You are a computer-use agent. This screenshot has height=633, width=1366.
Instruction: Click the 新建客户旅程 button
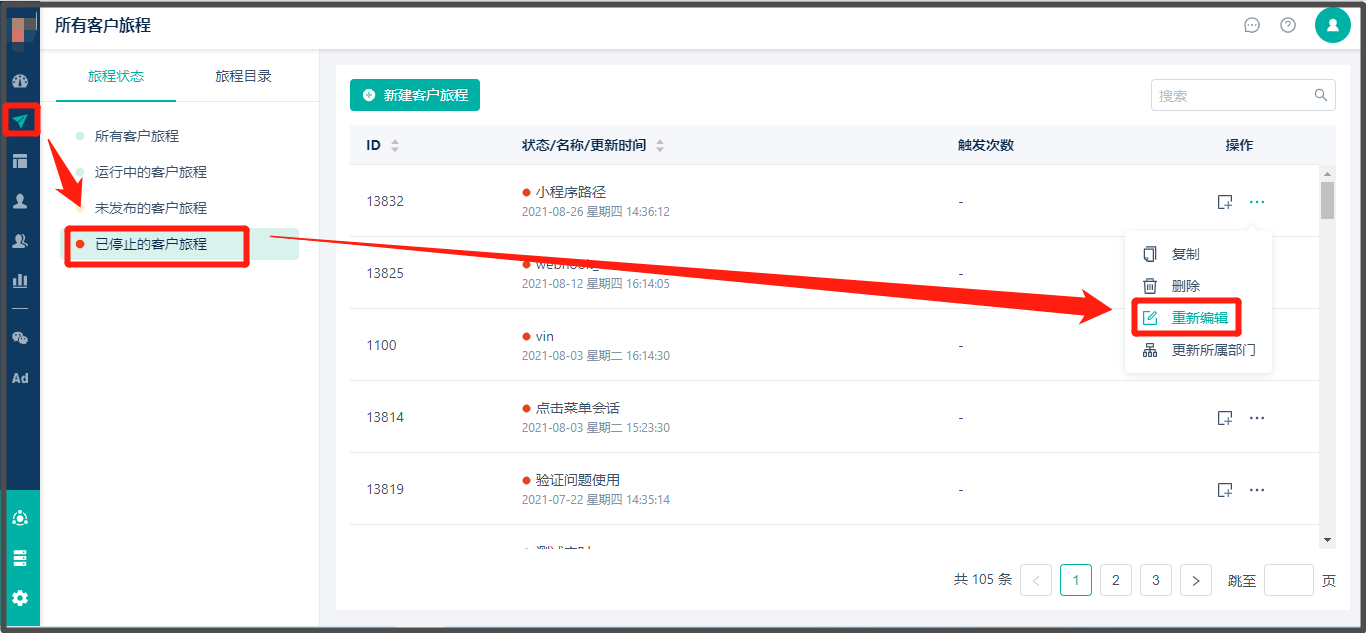pyautogui.click(x=415, y=95)
